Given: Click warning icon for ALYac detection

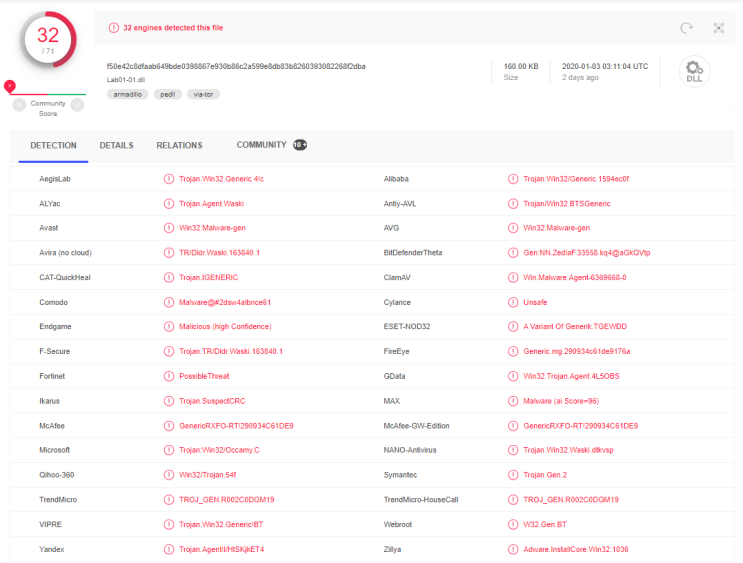Looking at the screenshot, I should [169, 204].
